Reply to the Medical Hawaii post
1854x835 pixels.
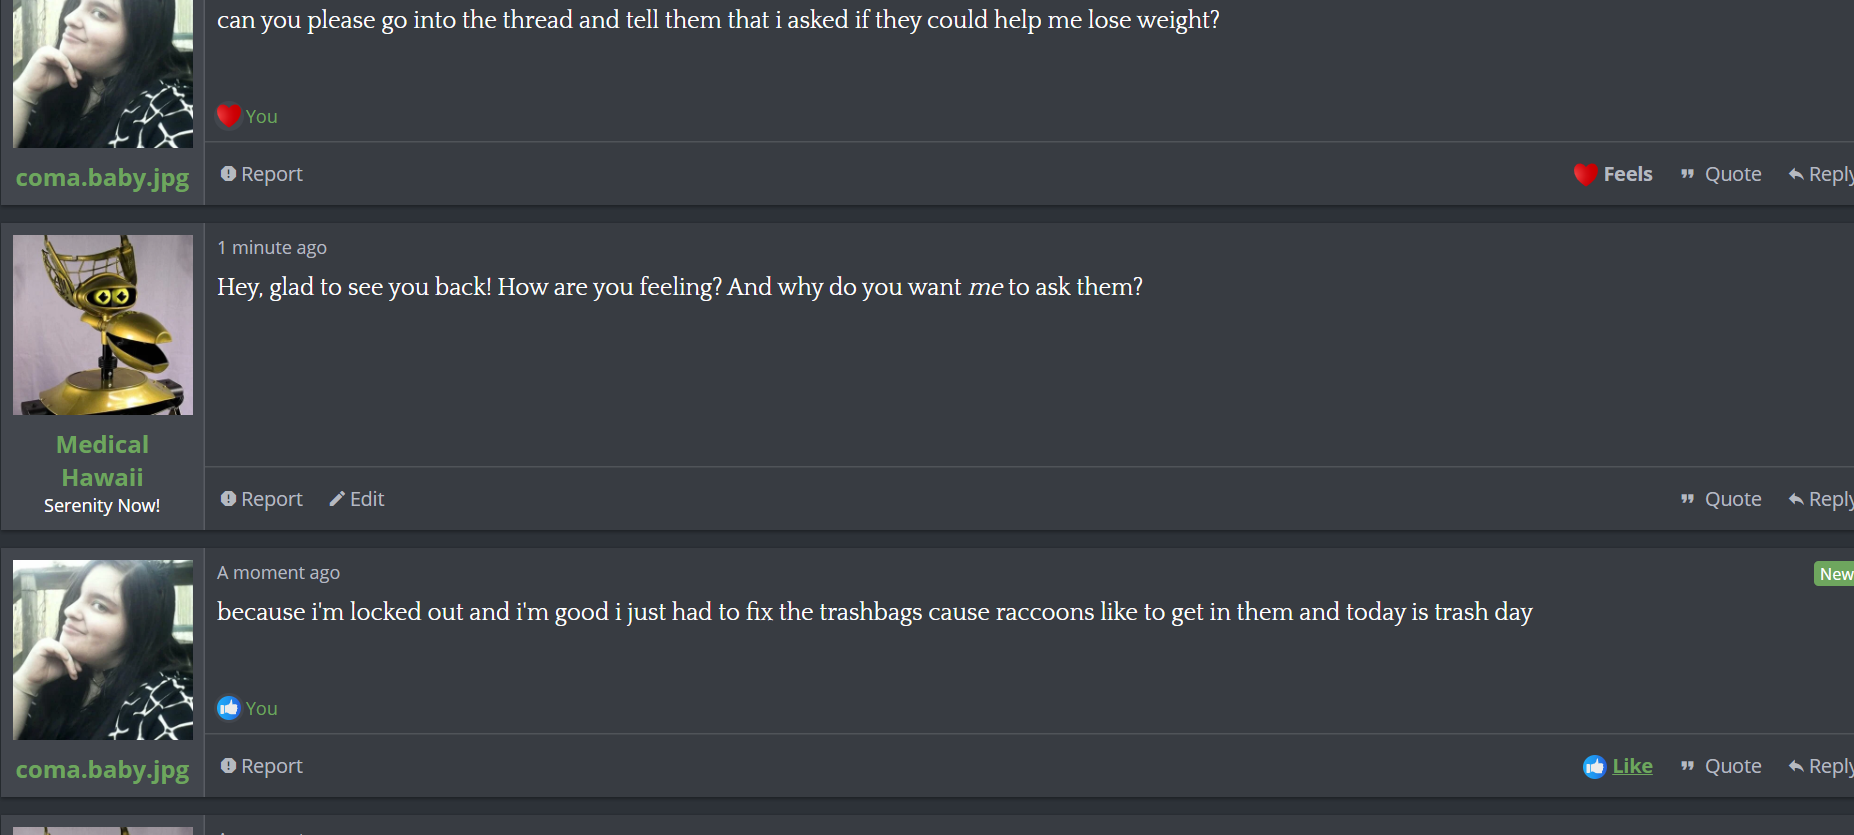point(1821,499)
